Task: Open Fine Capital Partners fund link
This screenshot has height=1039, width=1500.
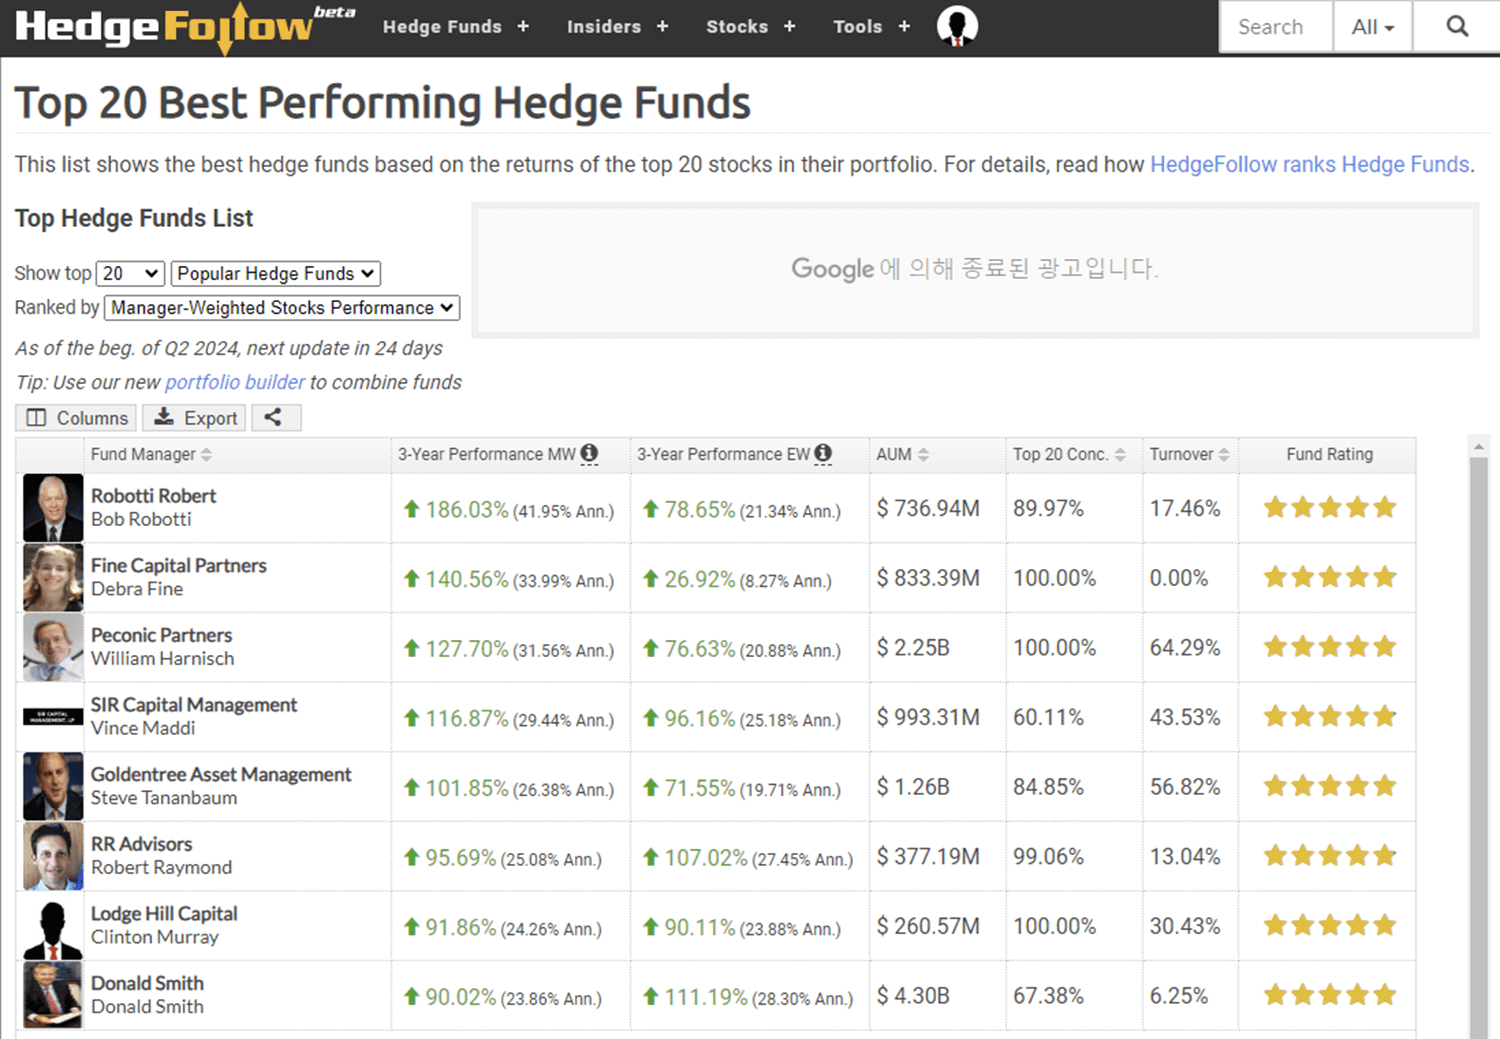Action: [x=179, y=566]
